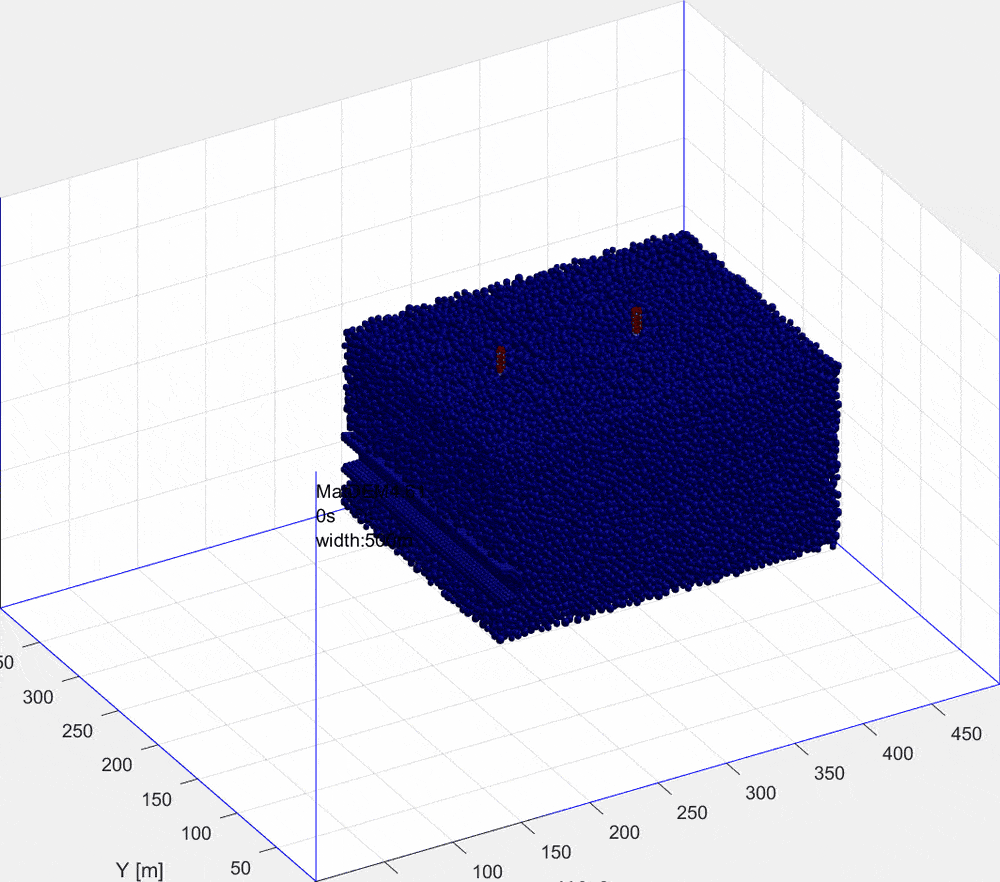Click X-axis tick label 300
This screenshot has width=1000, height=882.
coord(759,793)
